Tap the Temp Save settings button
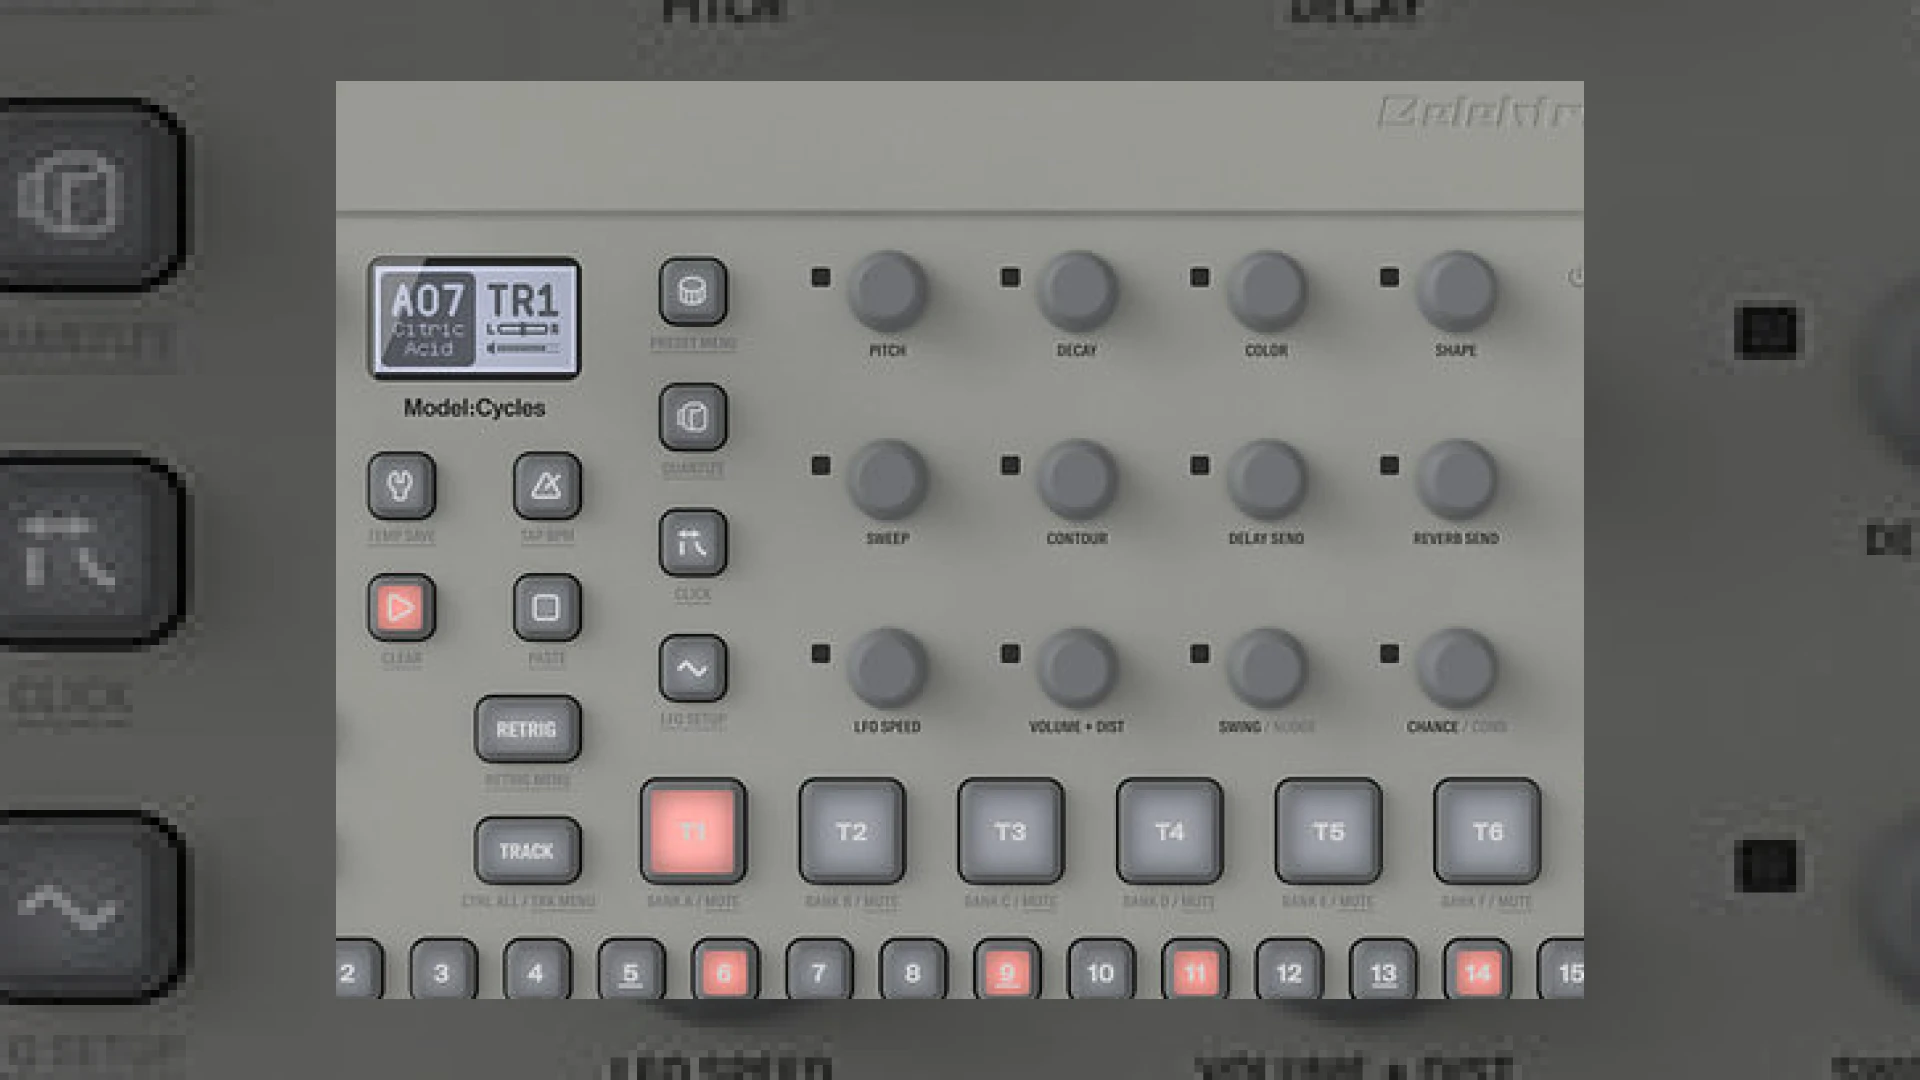The image size is (1920, 1080). pos(401,486)
